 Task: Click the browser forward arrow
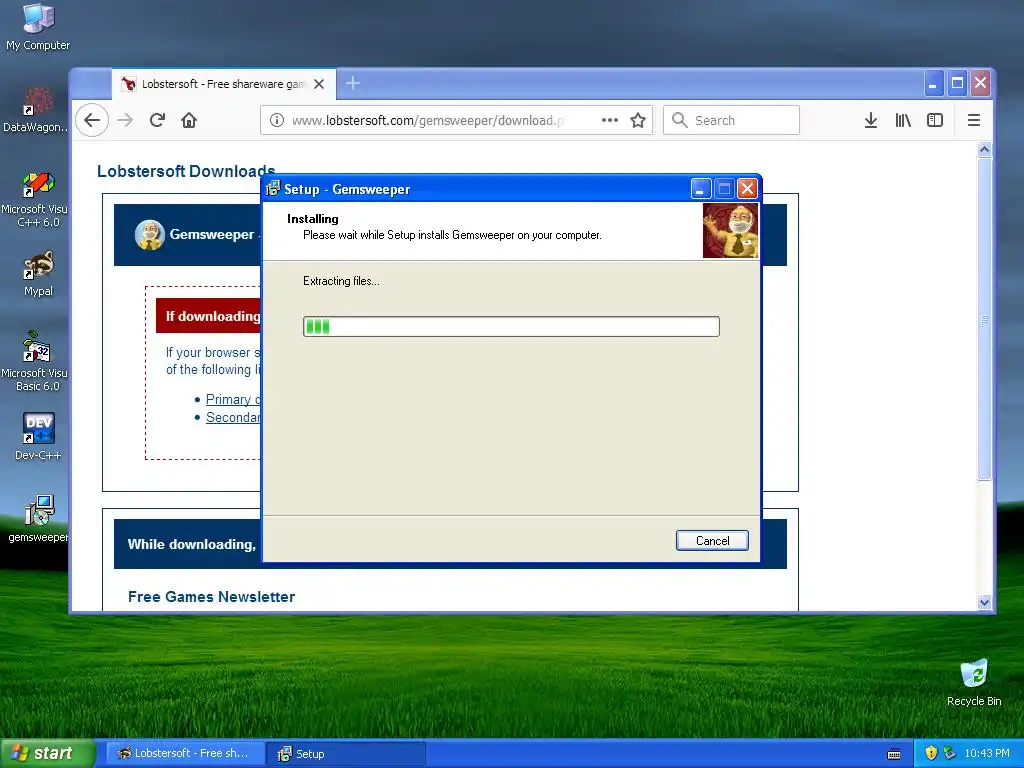click(125, 120)
